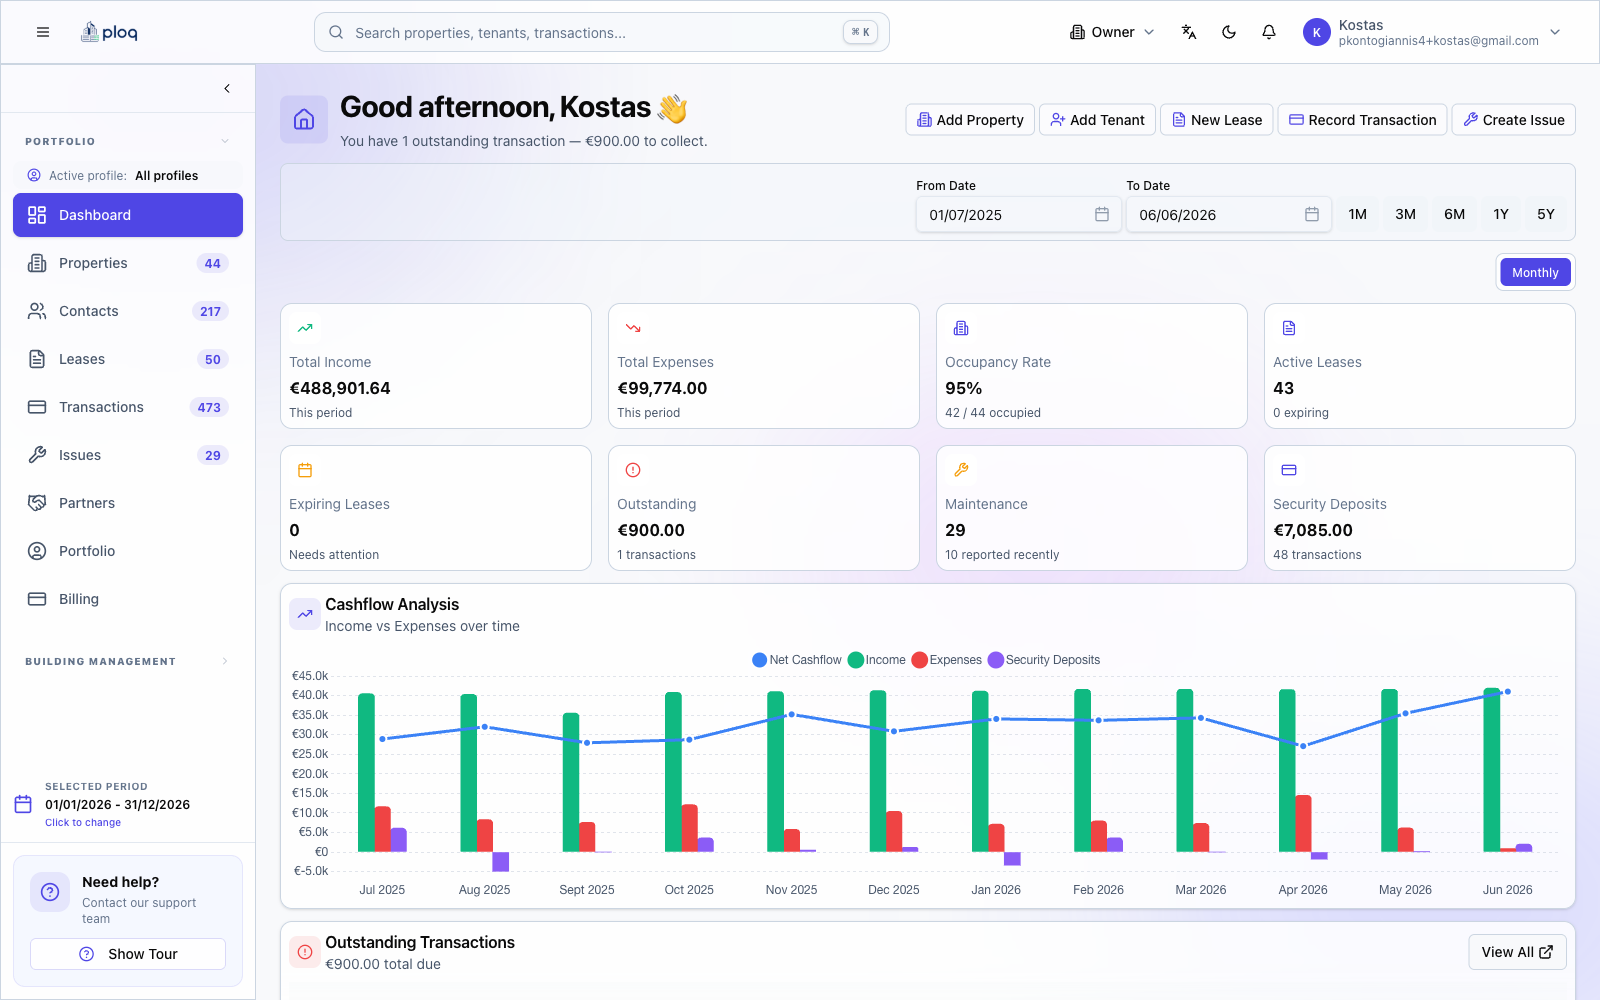1600x1000 pixels.
Task: Click the Maintenance wrench icon
Action: point(961,470)
